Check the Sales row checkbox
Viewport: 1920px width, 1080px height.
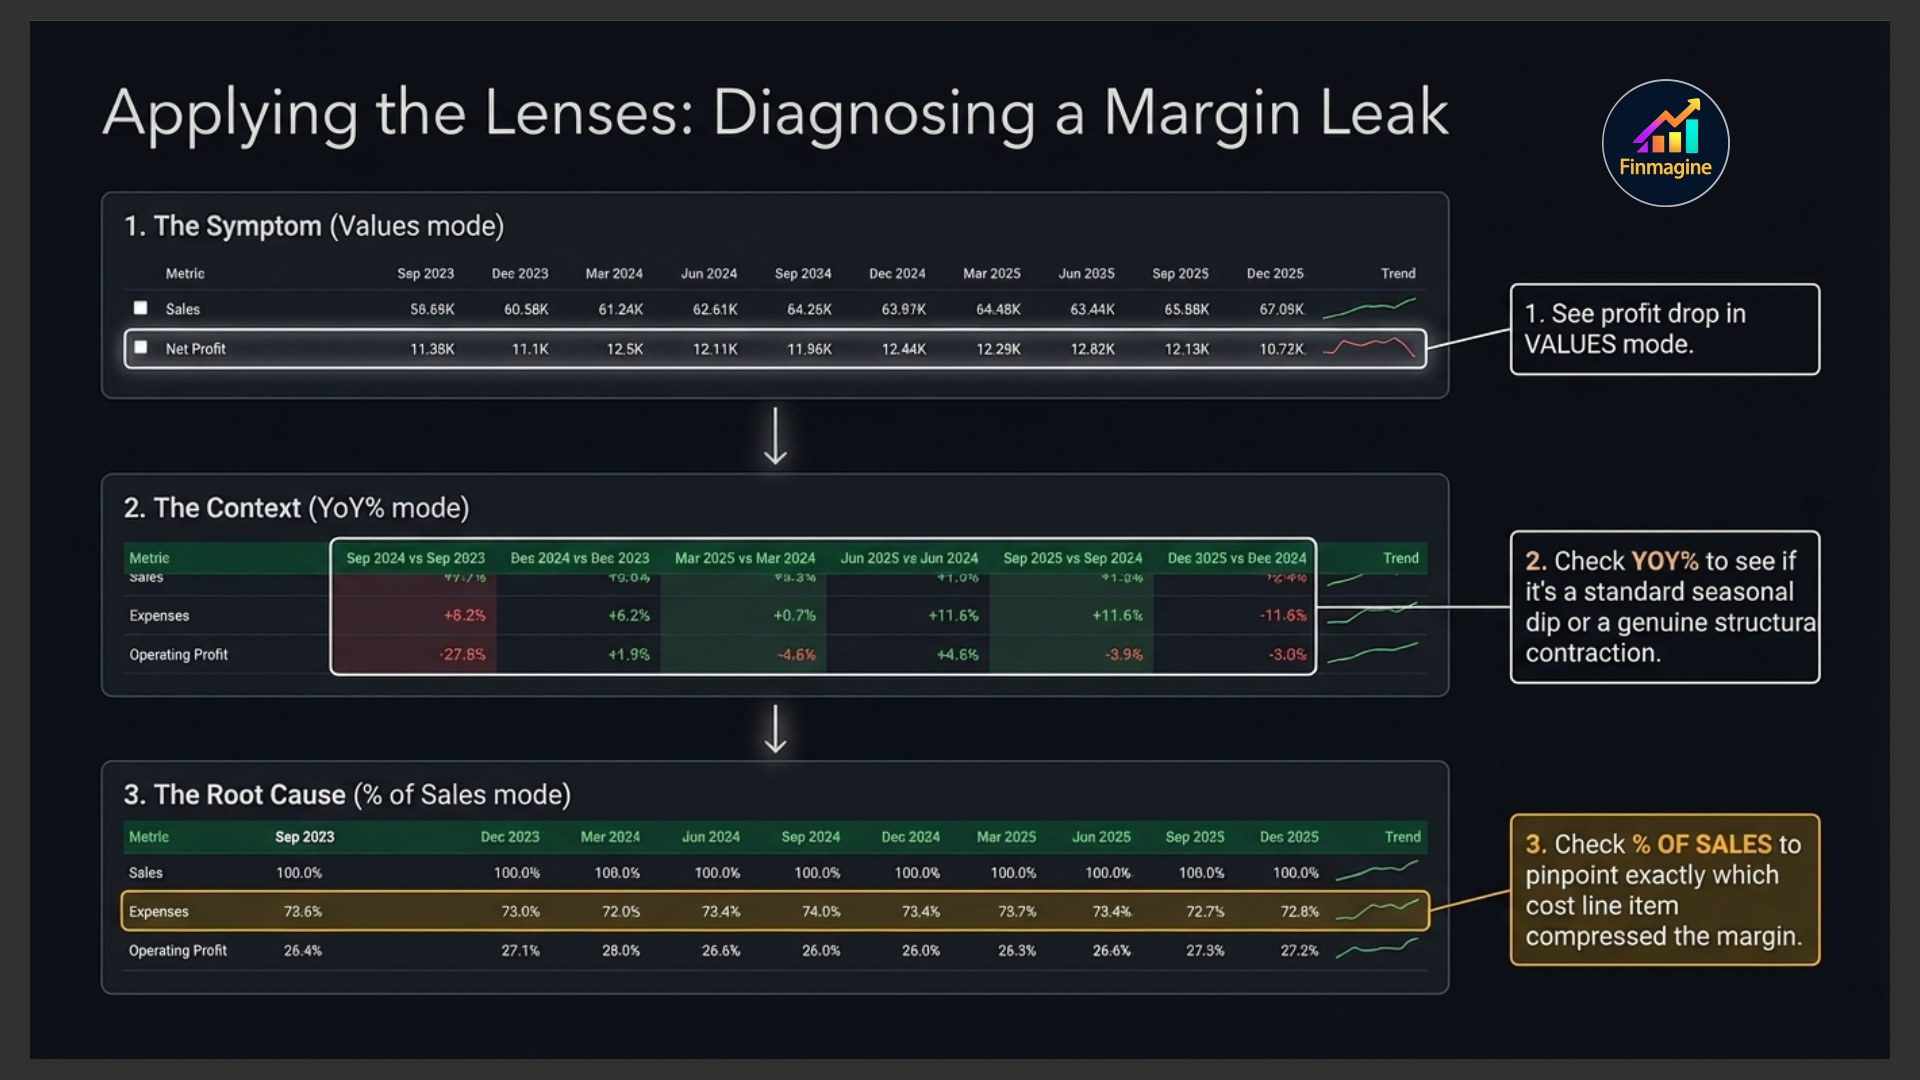pyautogui.click(x=141, y=308)
